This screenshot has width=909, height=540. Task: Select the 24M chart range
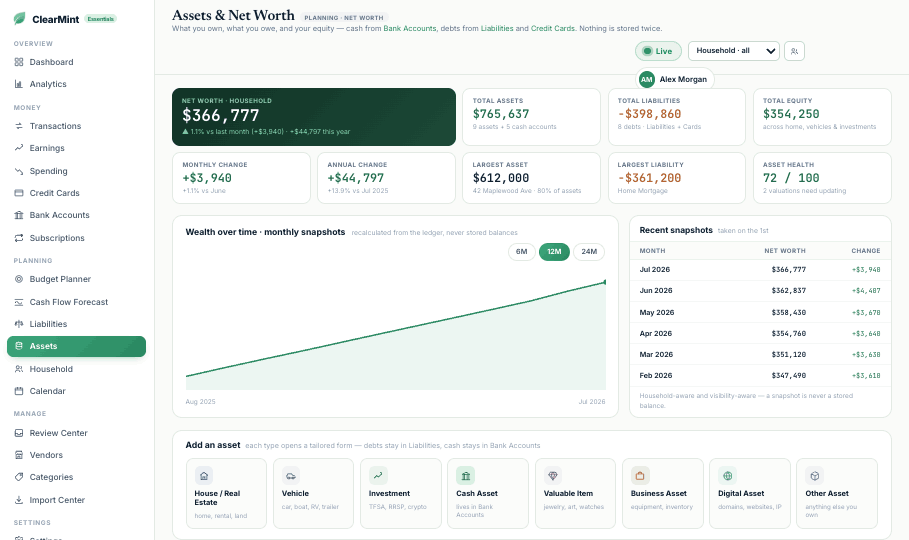coord(589,252)
